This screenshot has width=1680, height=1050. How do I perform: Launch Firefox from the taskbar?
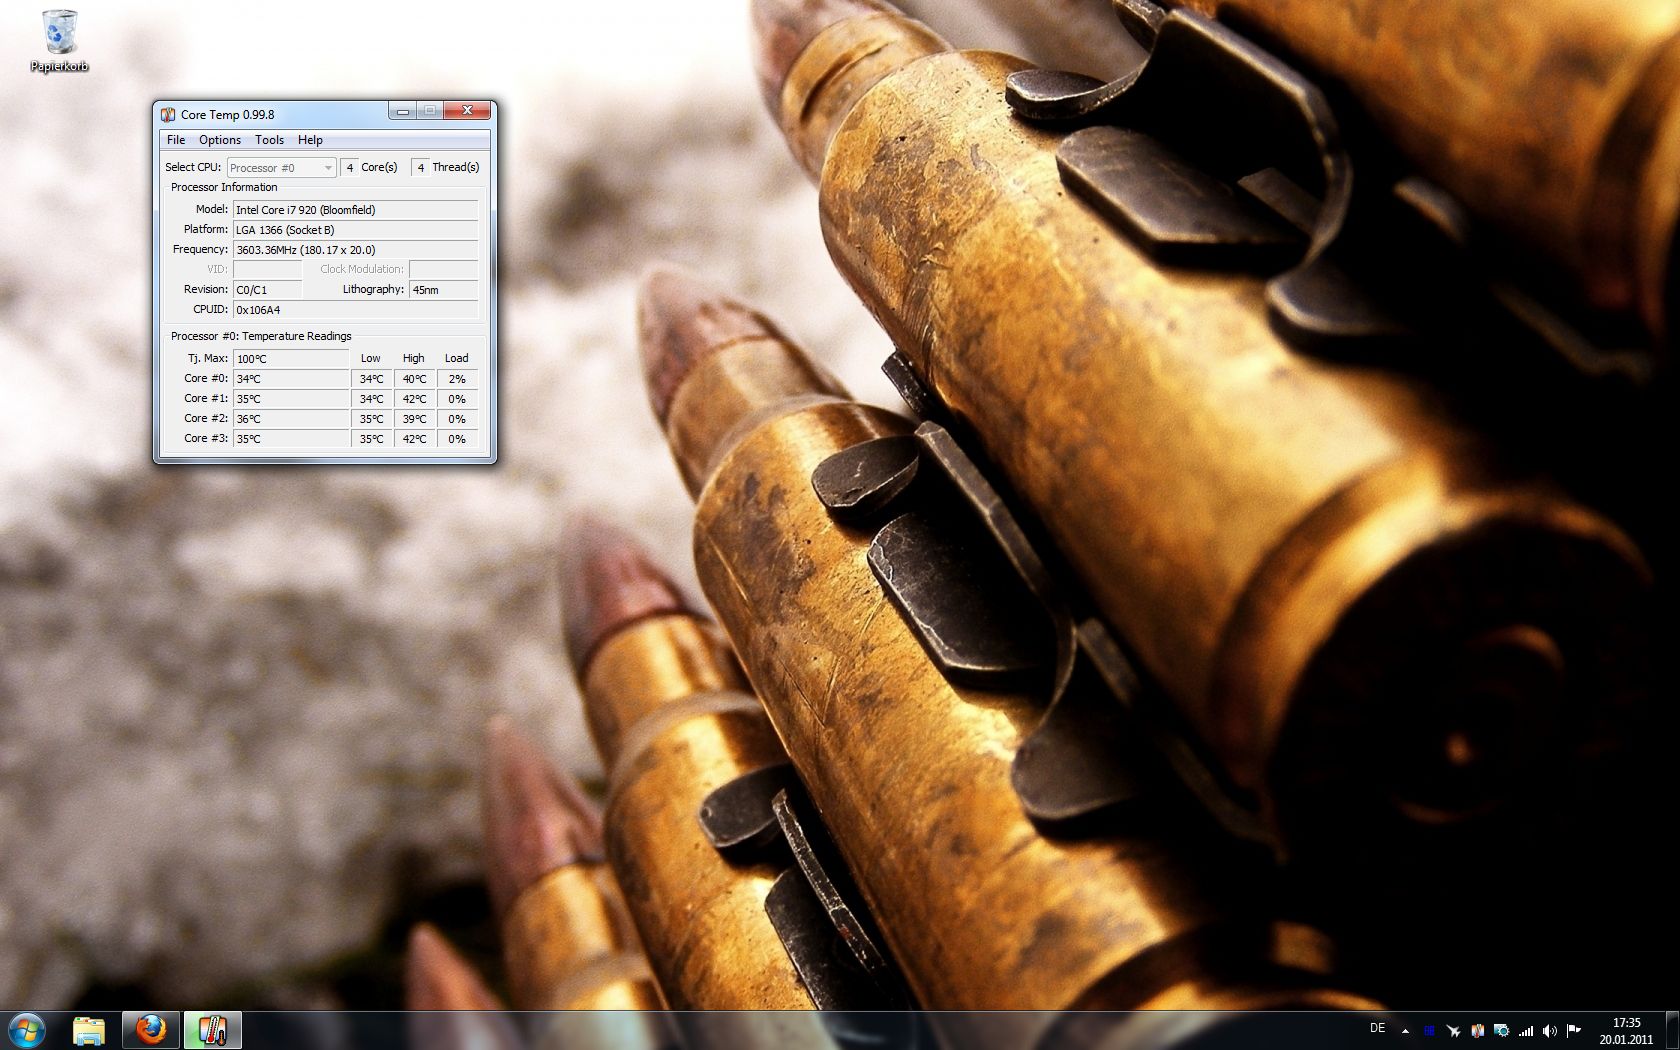click(151, 1030)
